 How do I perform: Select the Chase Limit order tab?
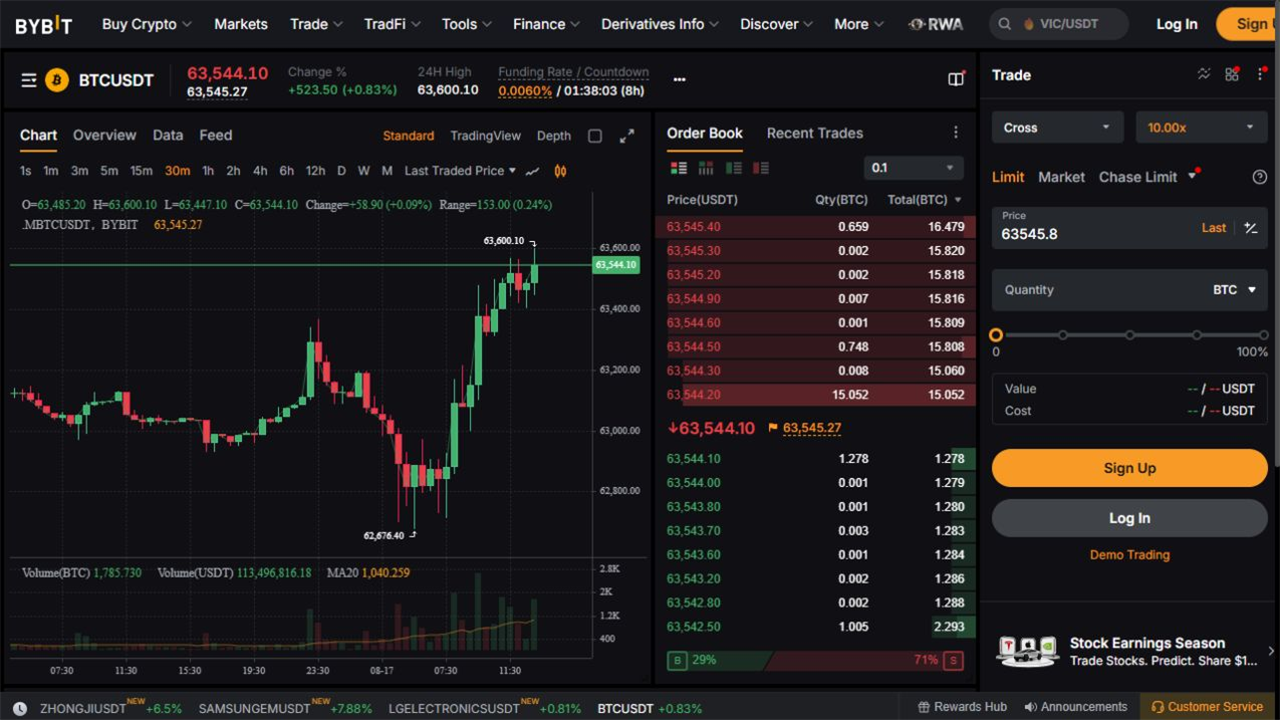[1138, 177]
